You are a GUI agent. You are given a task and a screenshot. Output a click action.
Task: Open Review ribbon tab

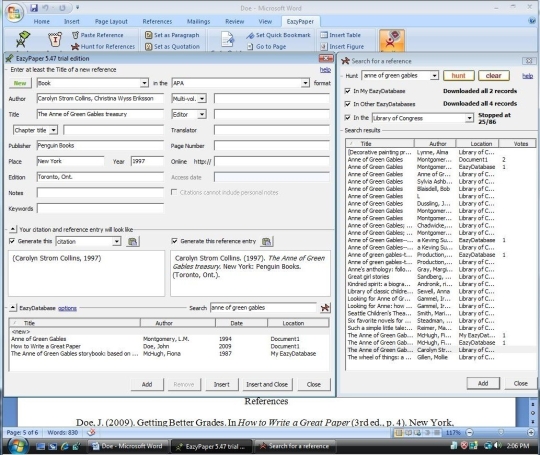click(235, 21)
